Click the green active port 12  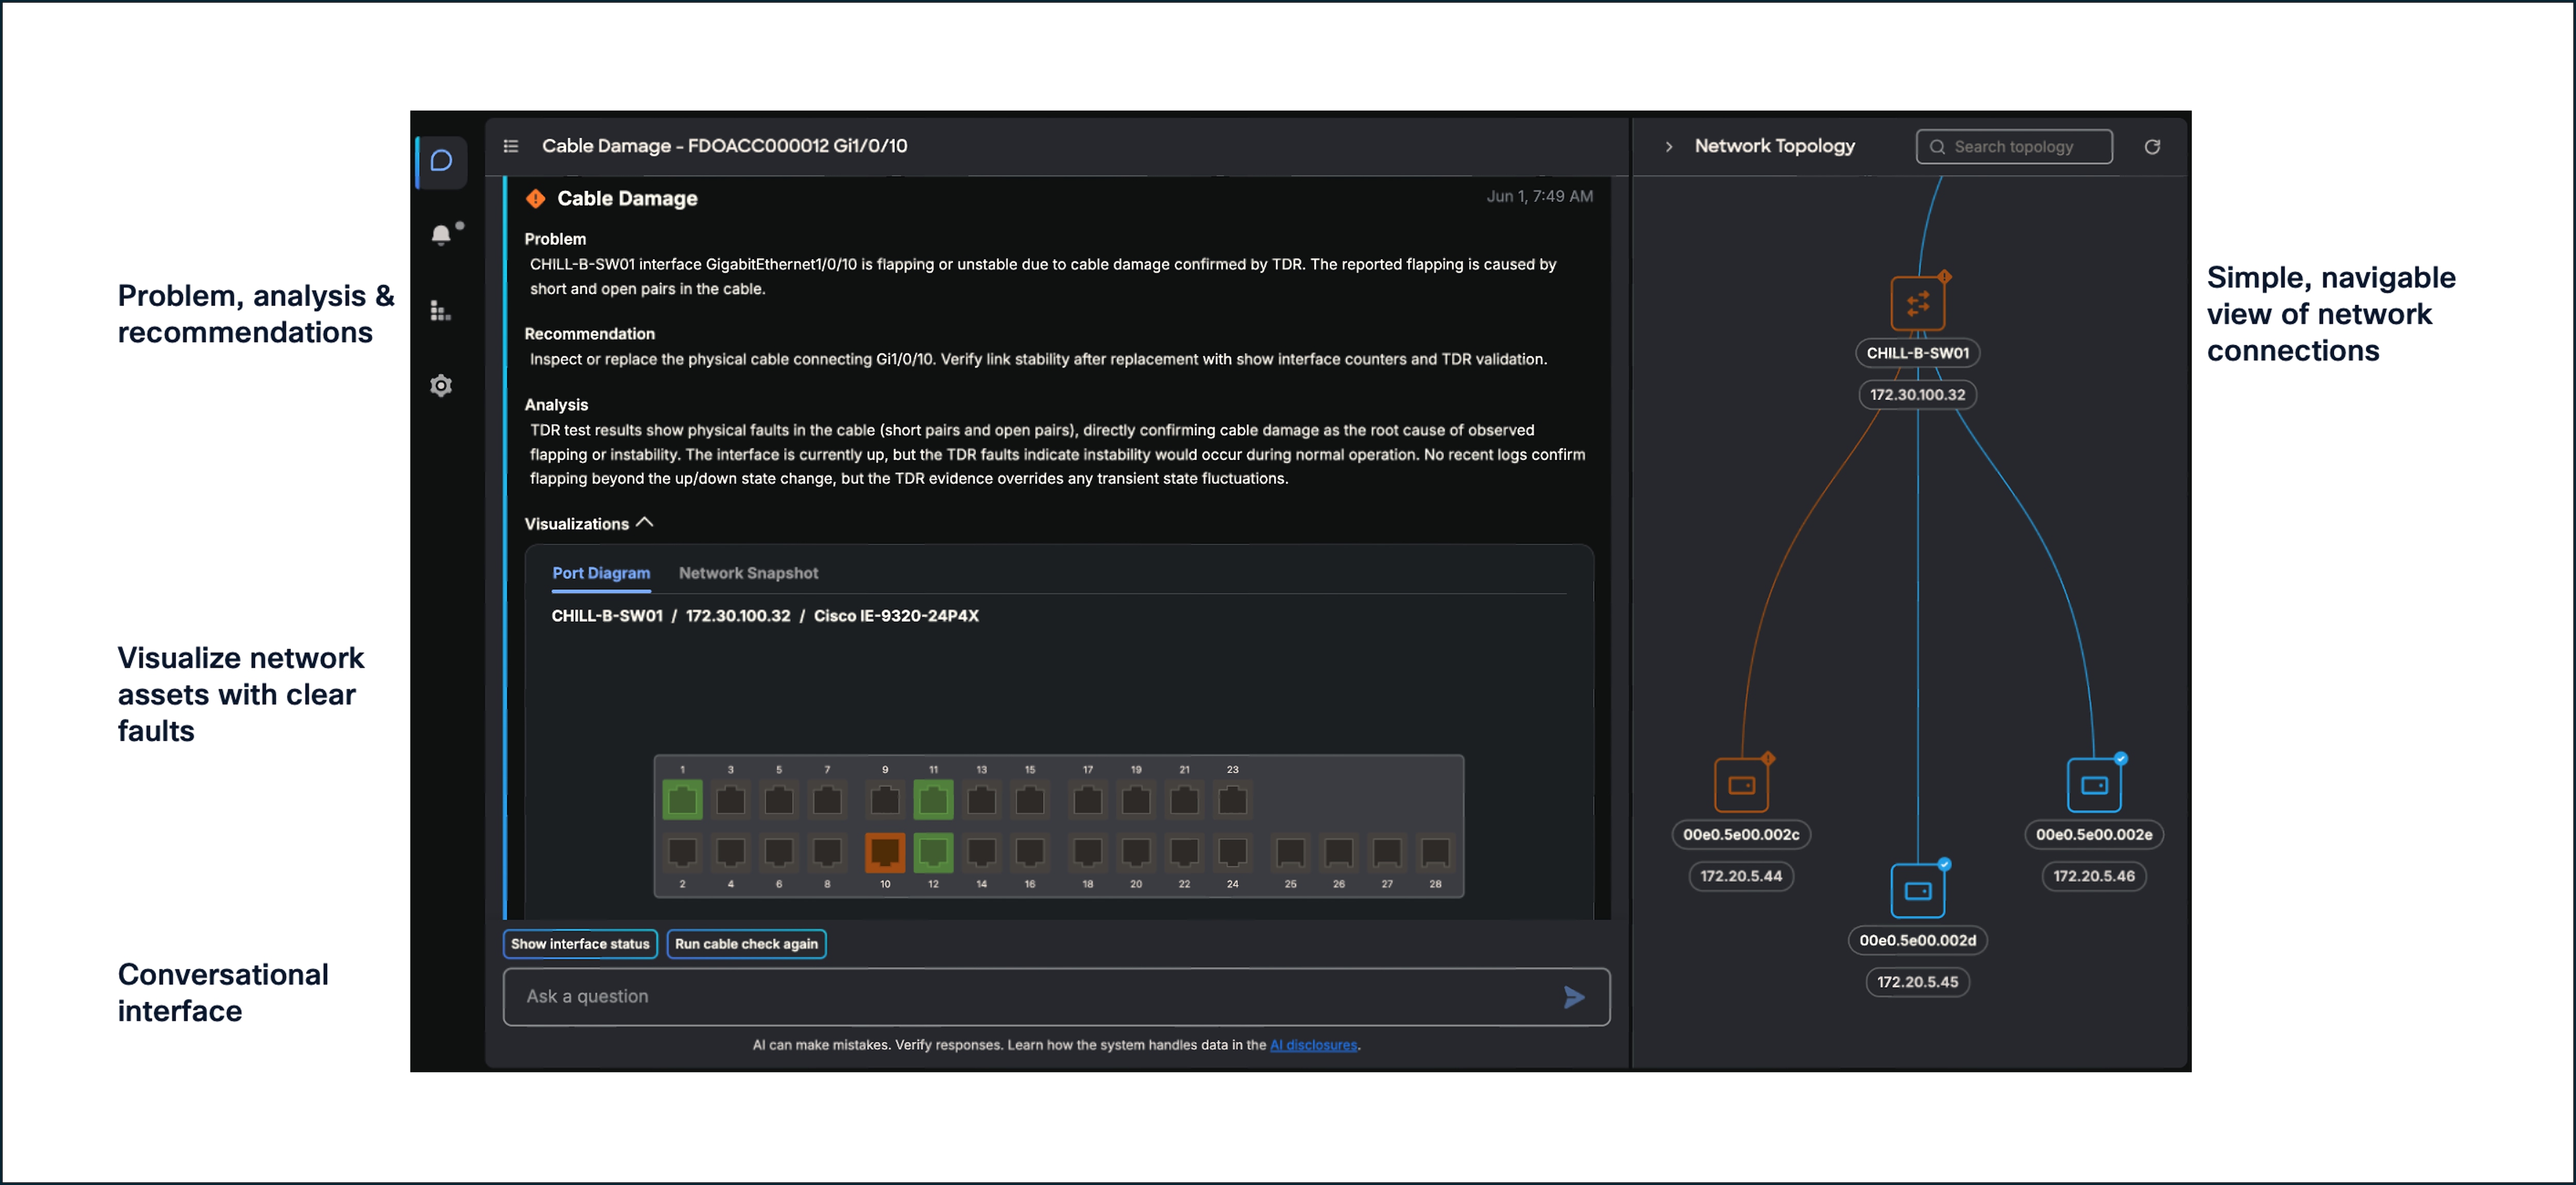[933, 852]
